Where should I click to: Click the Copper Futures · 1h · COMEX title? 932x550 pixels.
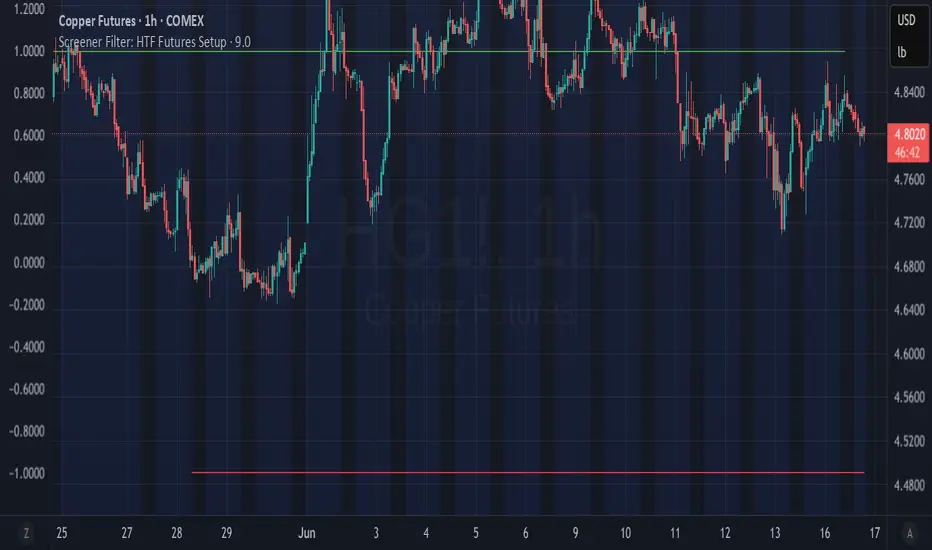pyautogui.click(x=131, y=21)
